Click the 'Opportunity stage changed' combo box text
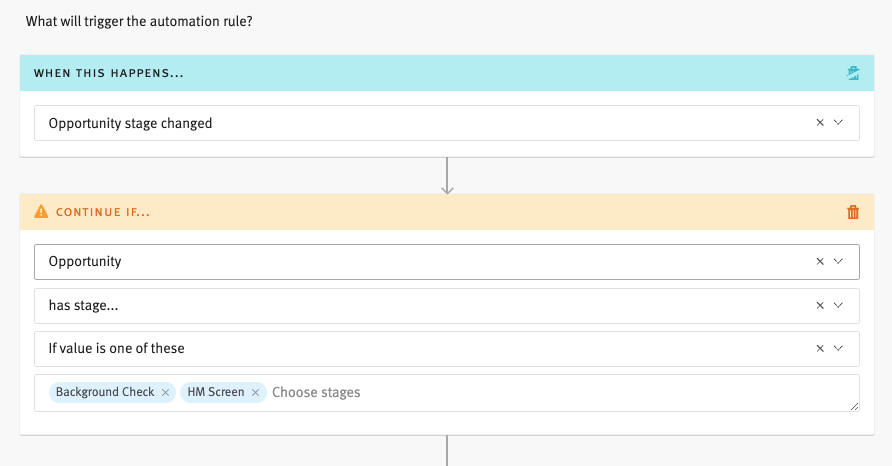The width and height of the screenshot is (892, 466). pos(130,123)
